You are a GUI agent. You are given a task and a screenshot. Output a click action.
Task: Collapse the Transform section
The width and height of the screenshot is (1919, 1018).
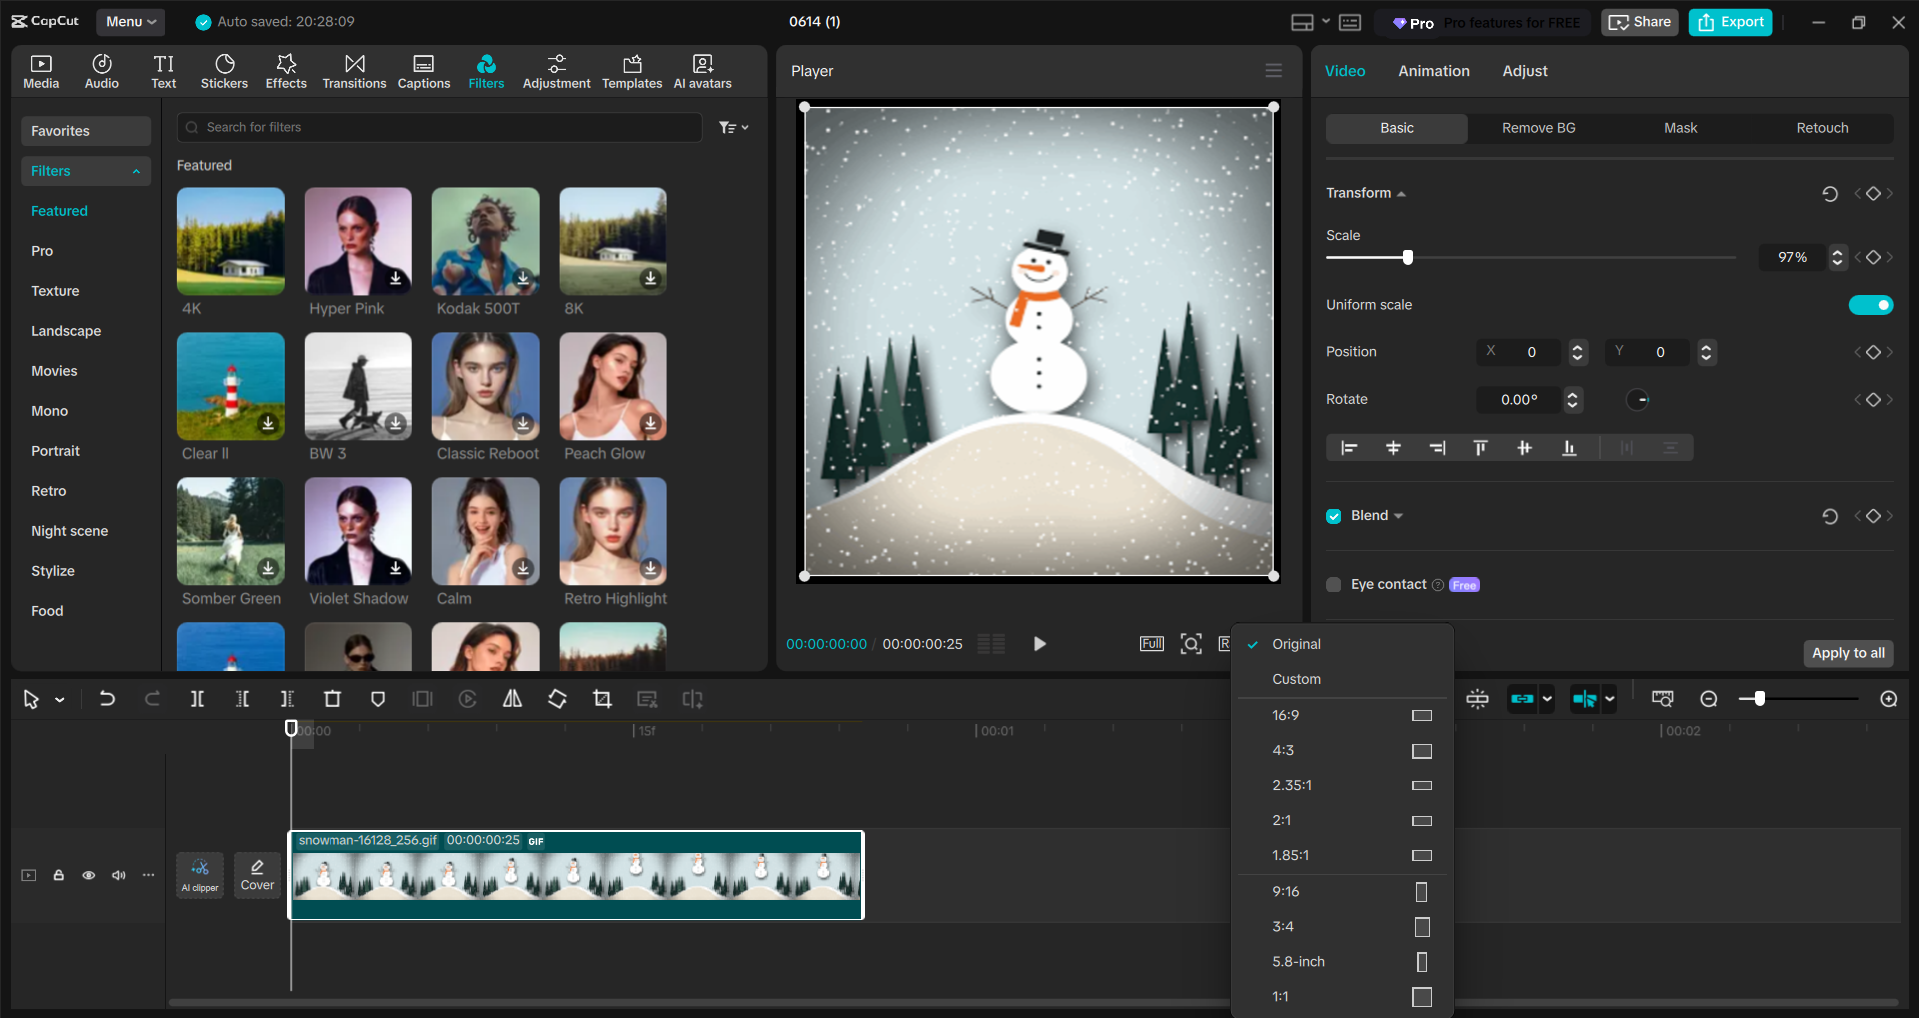[x=1402, y=193]
